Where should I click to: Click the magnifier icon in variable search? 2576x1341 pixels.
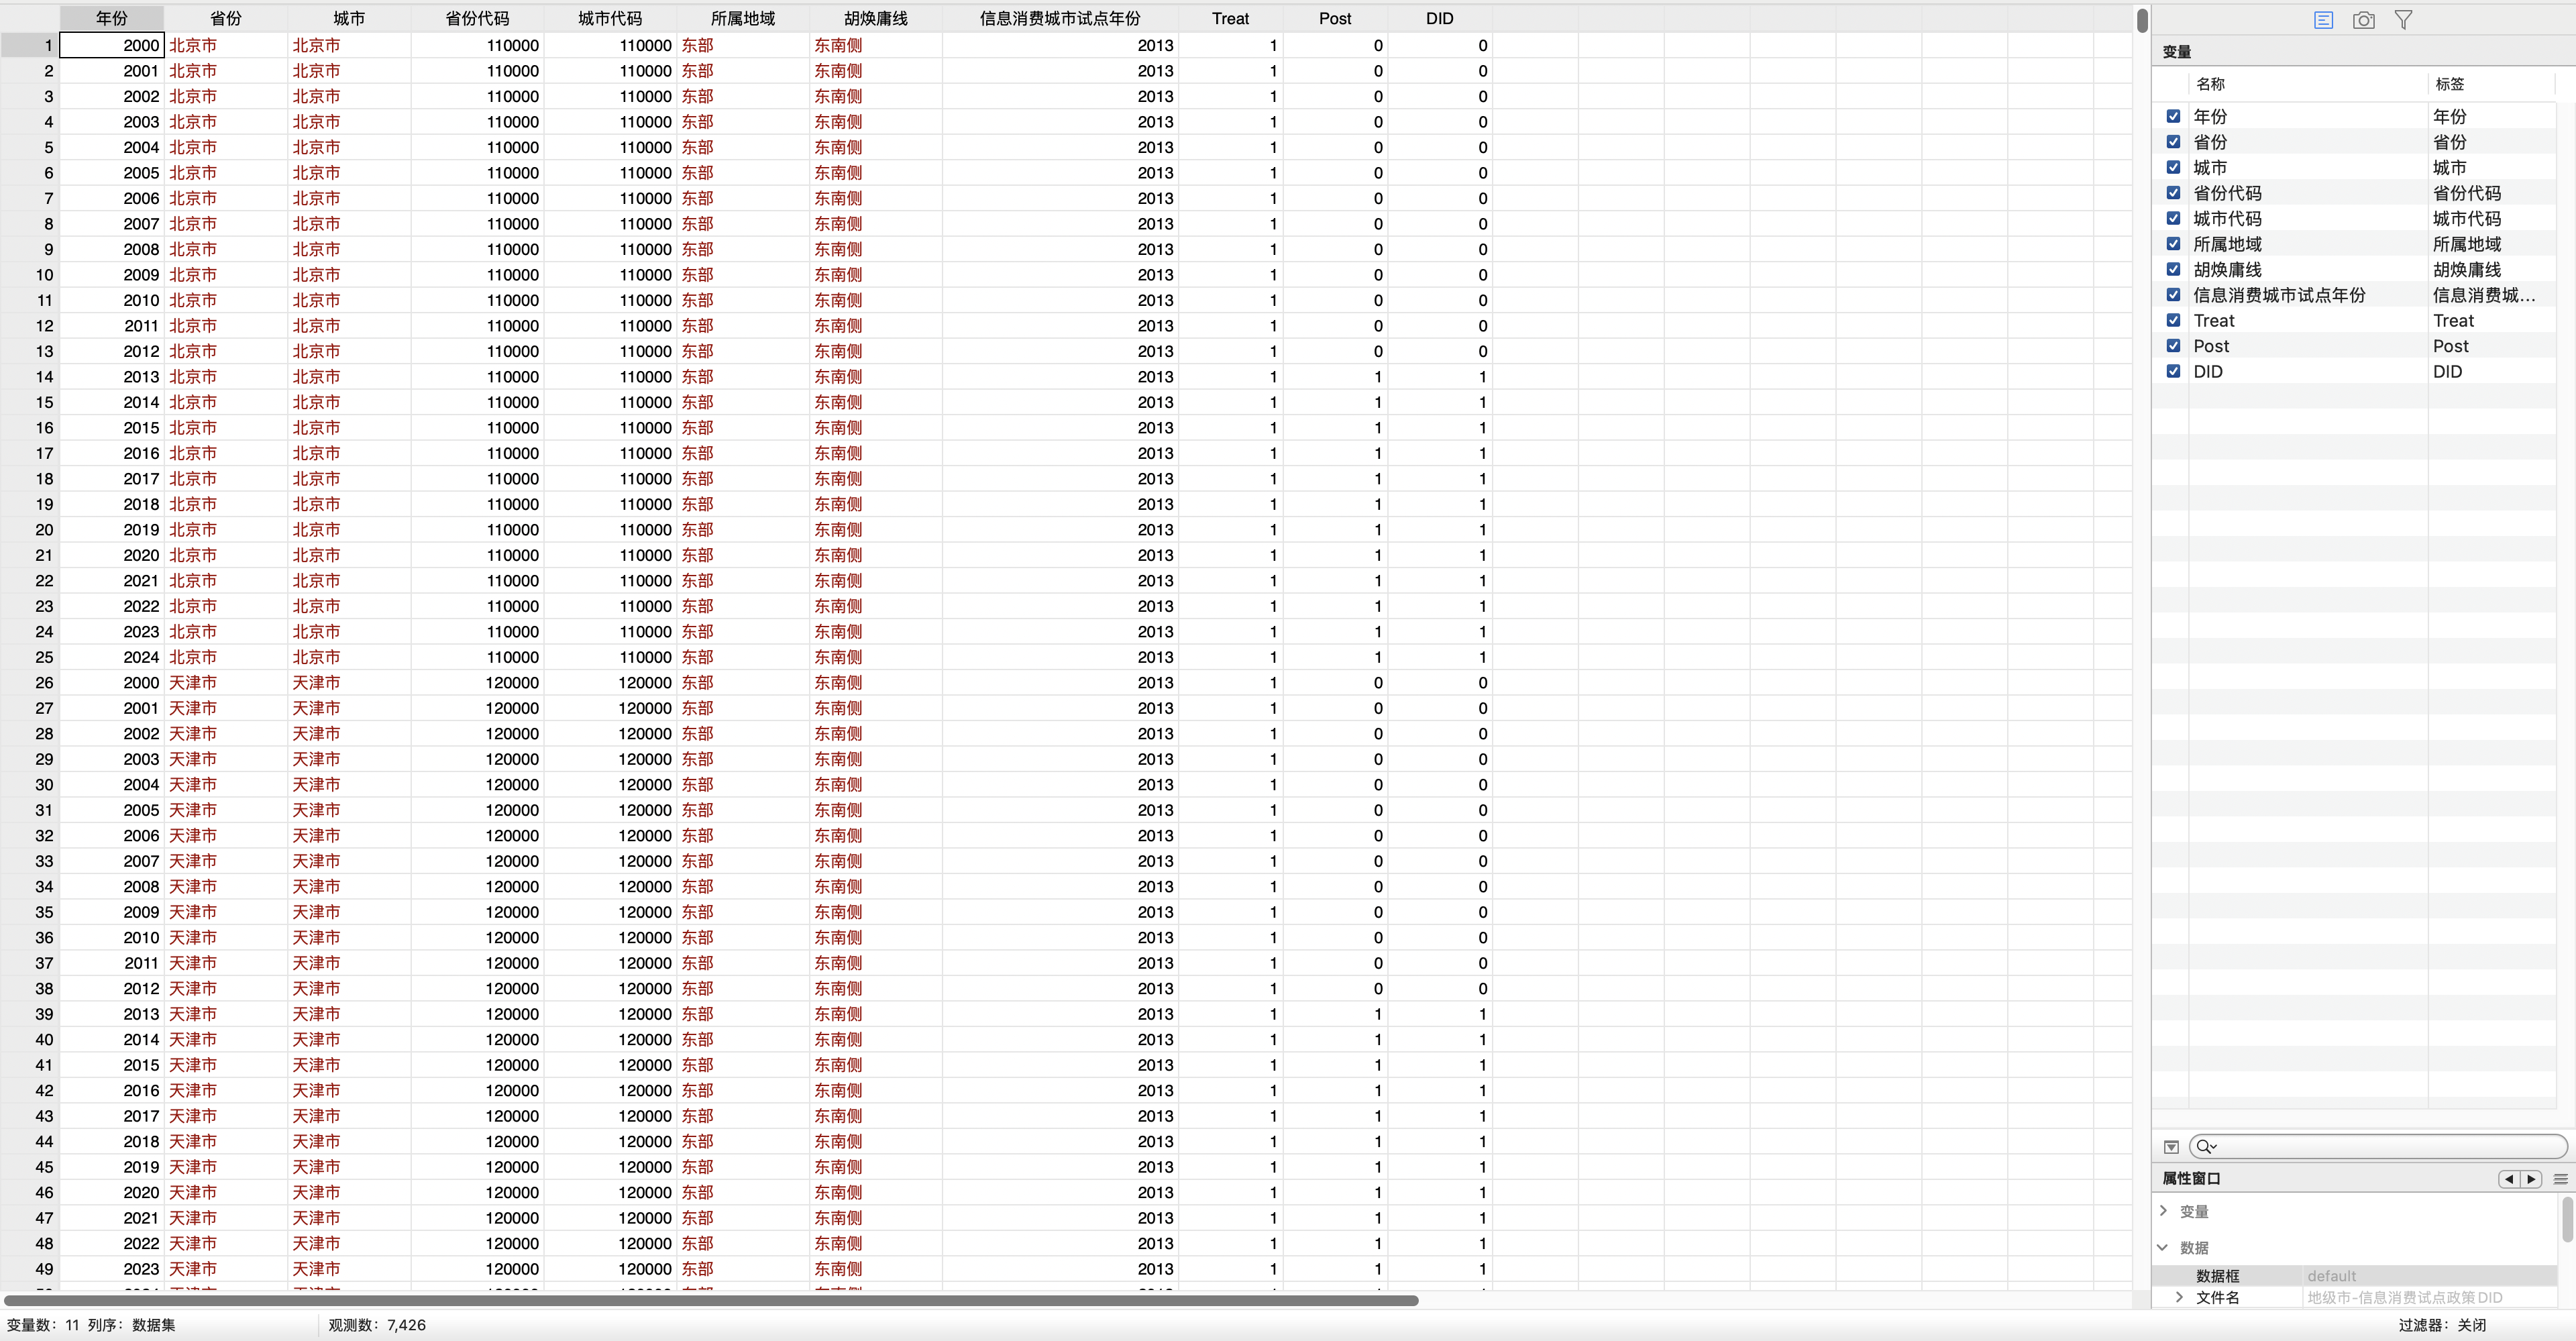(2205, 1147)
